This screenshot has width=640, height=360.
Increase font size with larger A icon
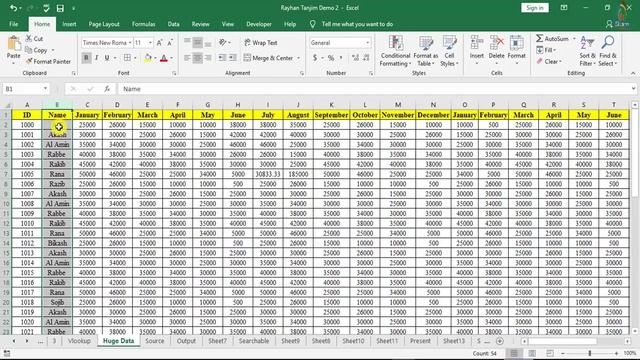tap(160, 42)
